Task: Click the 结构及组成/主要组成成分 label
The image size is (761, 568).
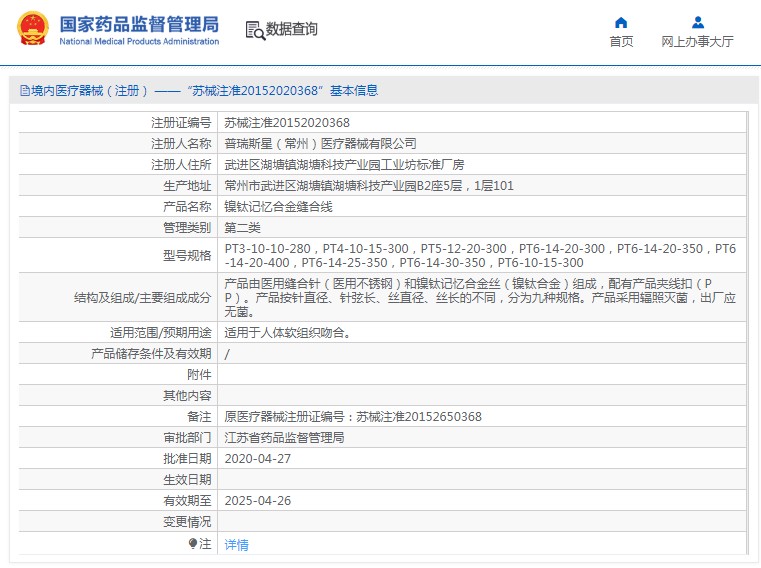Action: (143, 297)
